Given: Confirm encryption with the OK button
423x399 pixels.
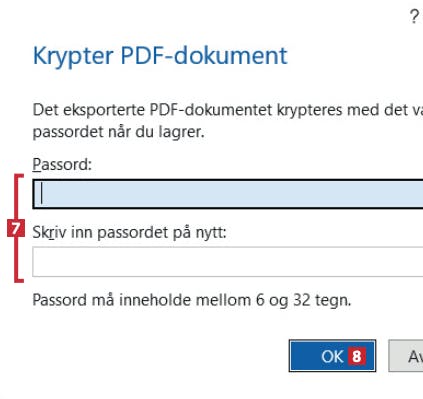Looking at the screenshot, I should point(332,356).
